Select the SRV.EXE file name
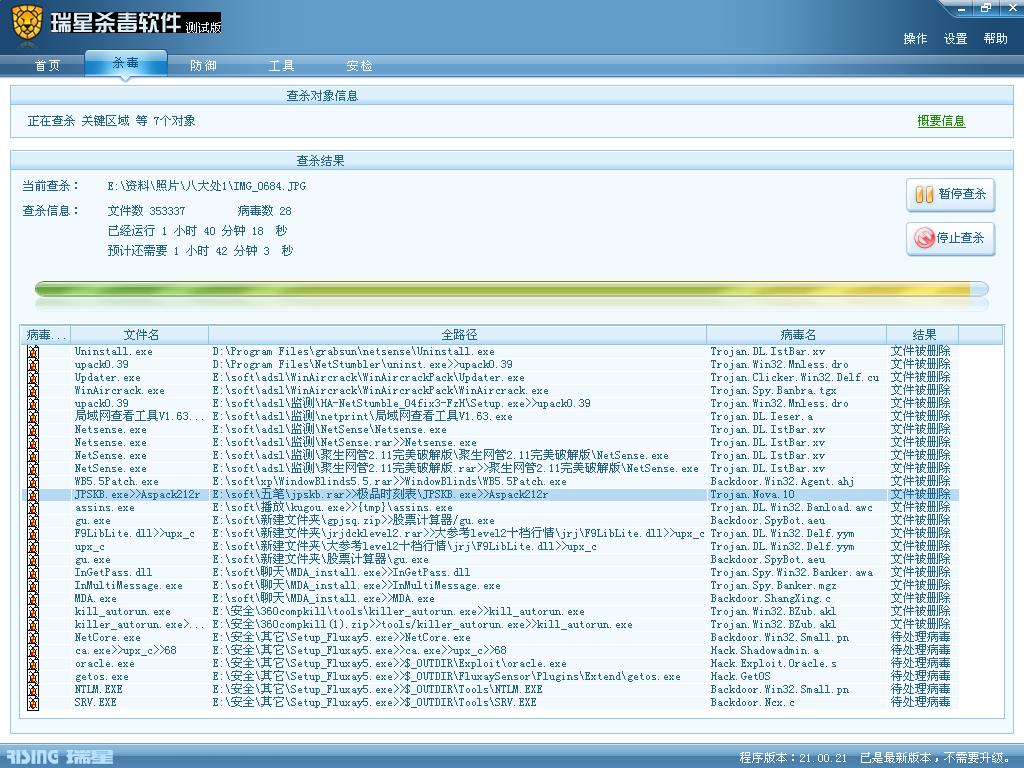The height and width of the screenshot is (768, 1024). tap(95, 703)
